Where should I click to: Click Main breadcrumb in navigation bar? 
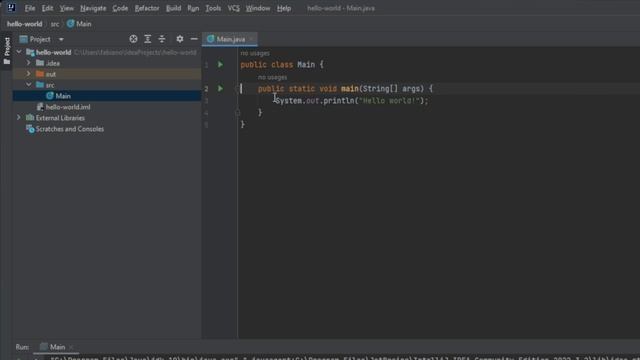pos(79,24)
